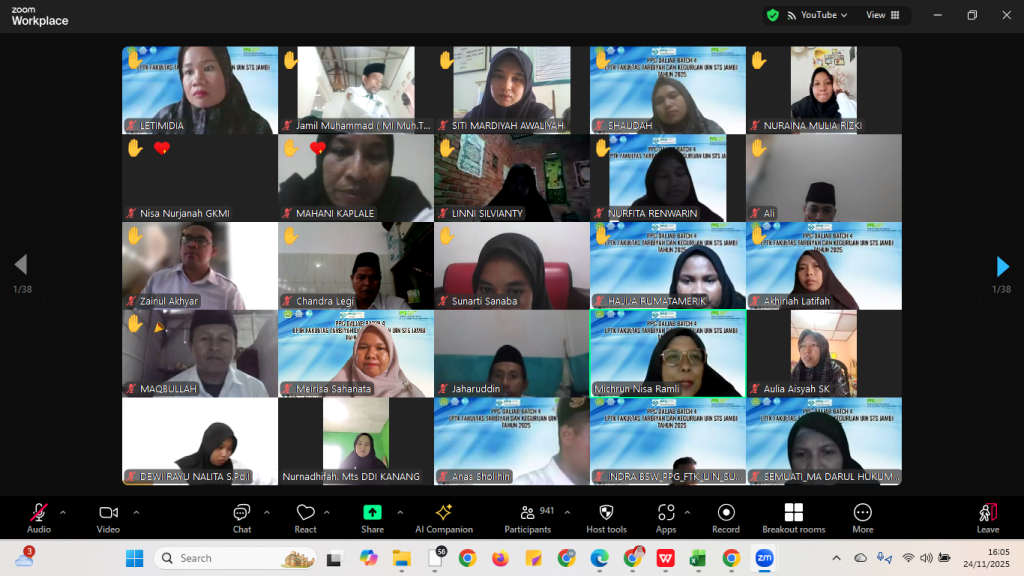This screenshot has height=576, width=1024.
Task: Unmute microphone with Audio button
Action: (39, 517)
